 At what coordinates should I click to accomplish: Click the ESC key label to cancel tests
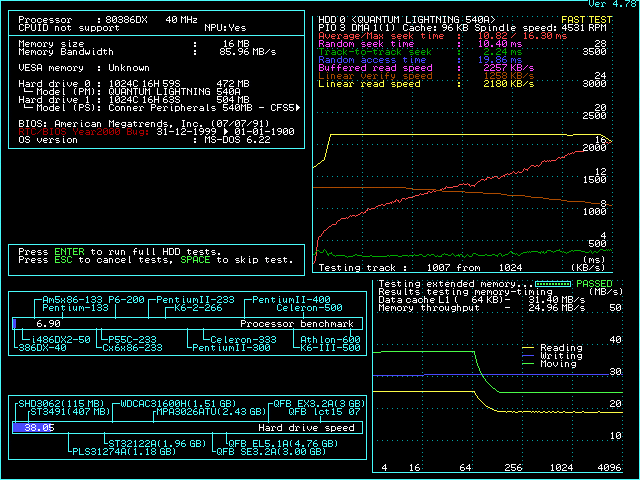[62, 260]
